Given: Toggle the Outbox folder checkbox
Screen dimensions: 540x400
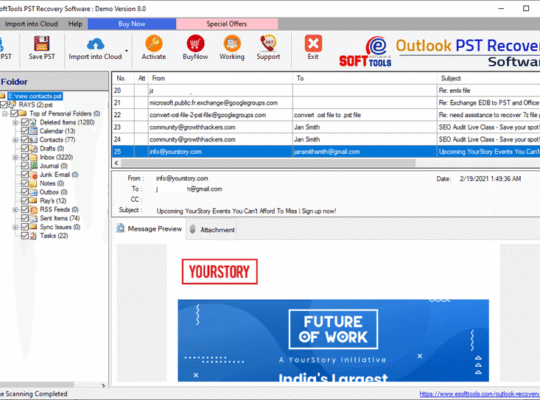Looking at the screenshot, I should click(25, 192).
